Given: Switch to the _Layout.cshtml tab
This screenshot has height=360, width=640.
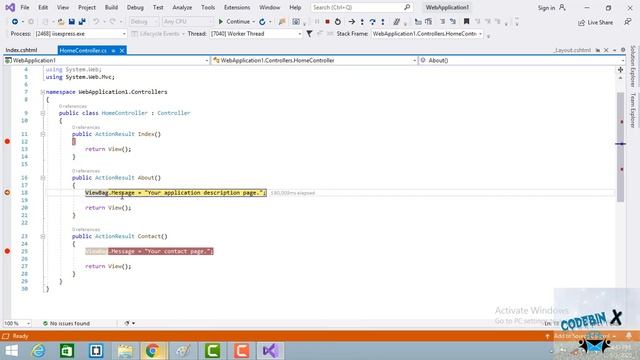Looking at the screenshot, I should (572, 50).
